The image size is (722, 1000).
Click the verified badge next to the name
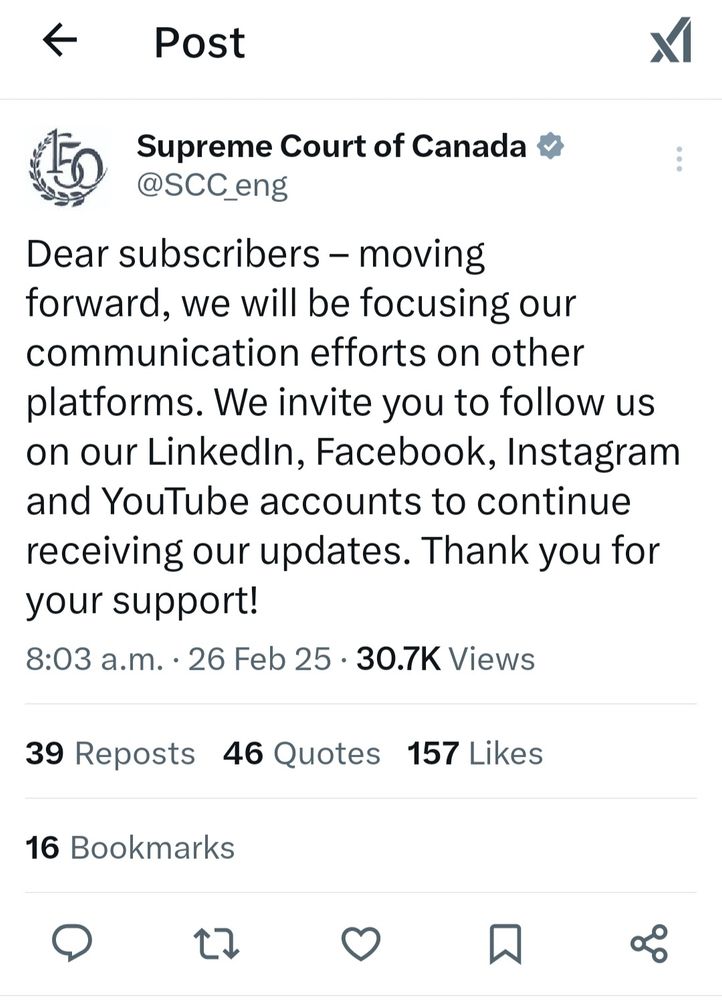[549, 145]
